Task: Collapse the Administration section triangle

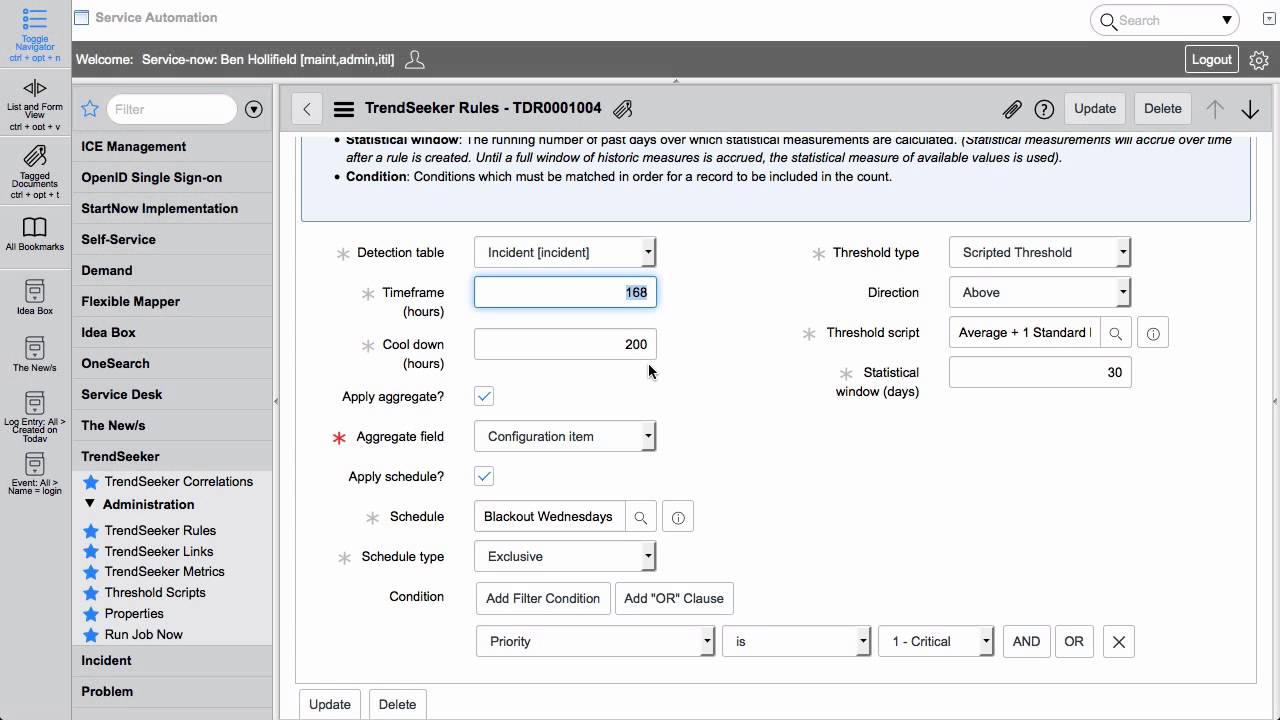Action: tap(90, 504)
